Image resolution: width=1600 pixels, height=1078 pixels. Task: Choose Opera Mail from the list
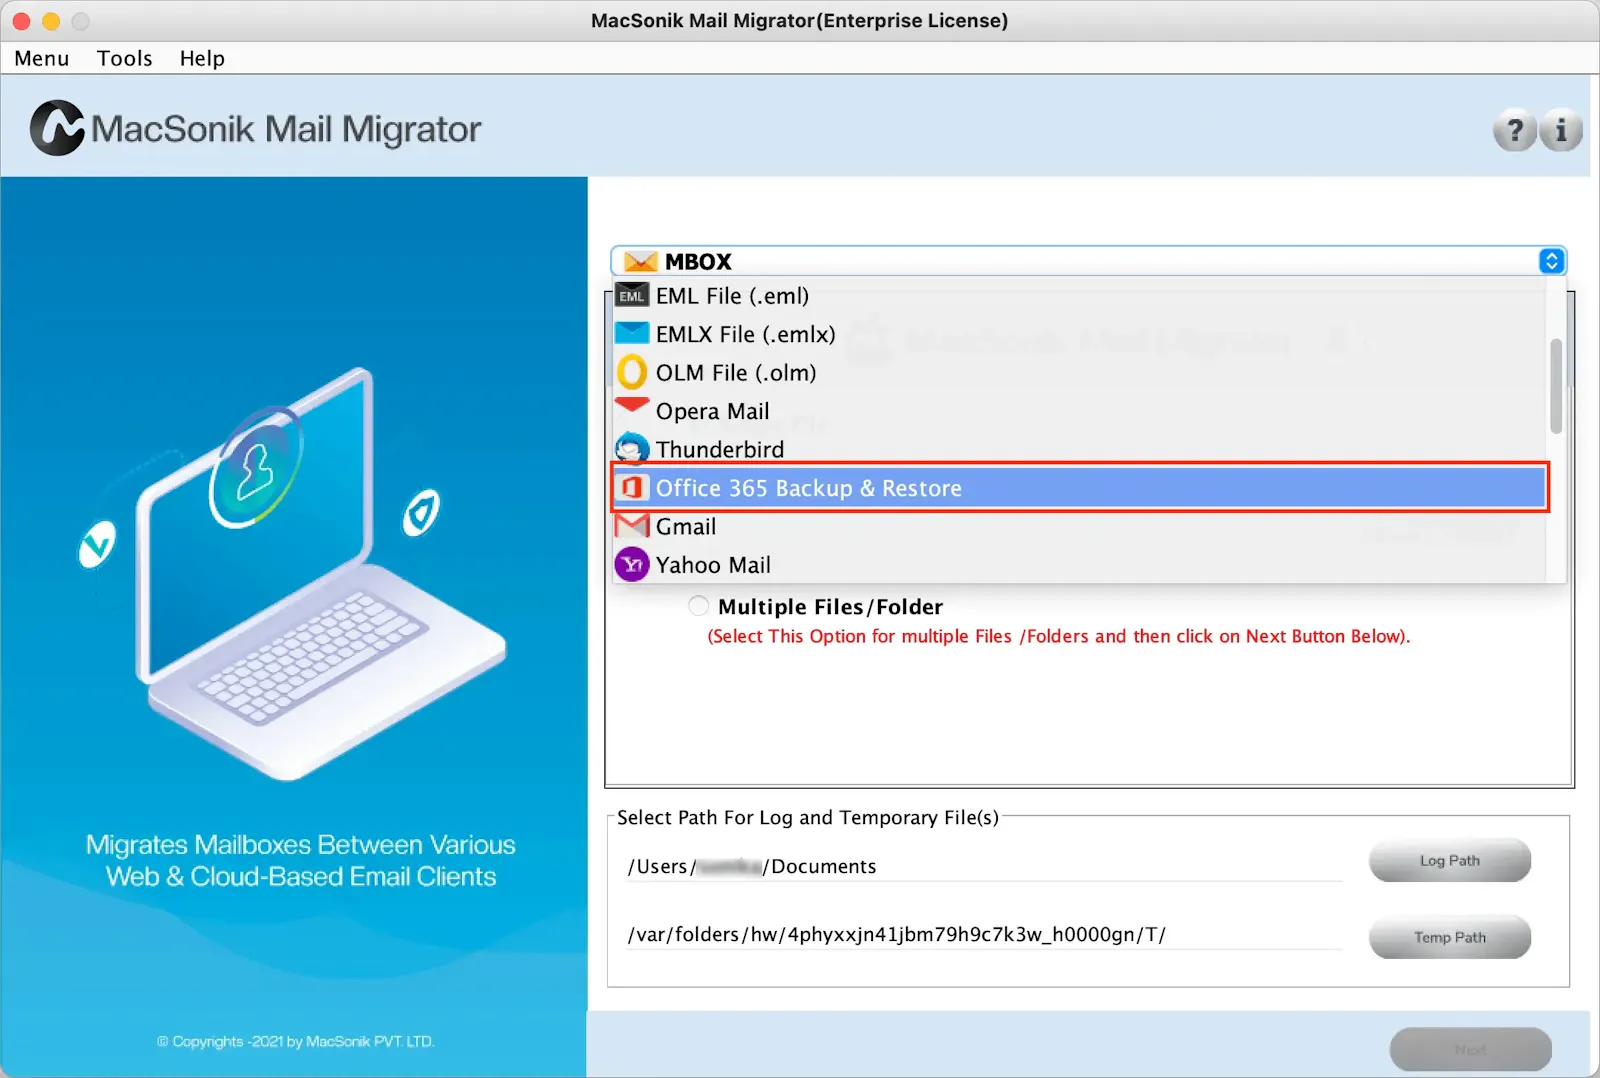coord(1079,411)
